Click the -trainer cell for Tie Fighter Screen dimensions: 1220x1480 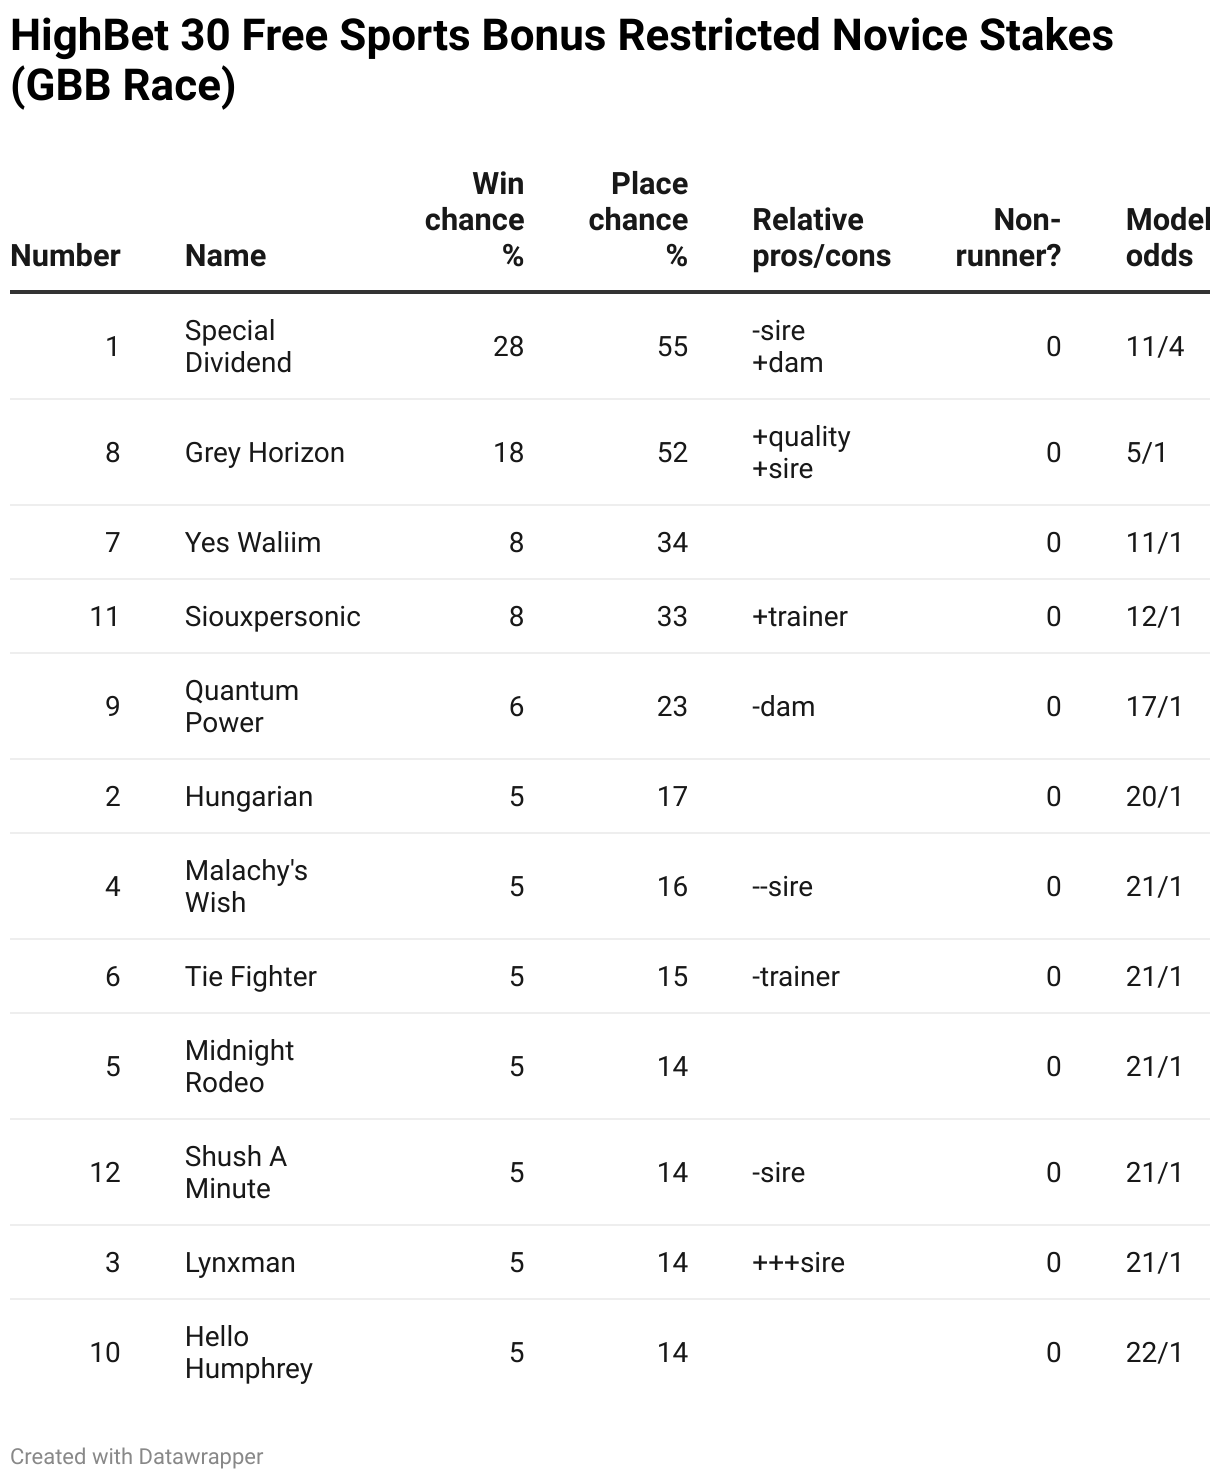tap(795, 976)
